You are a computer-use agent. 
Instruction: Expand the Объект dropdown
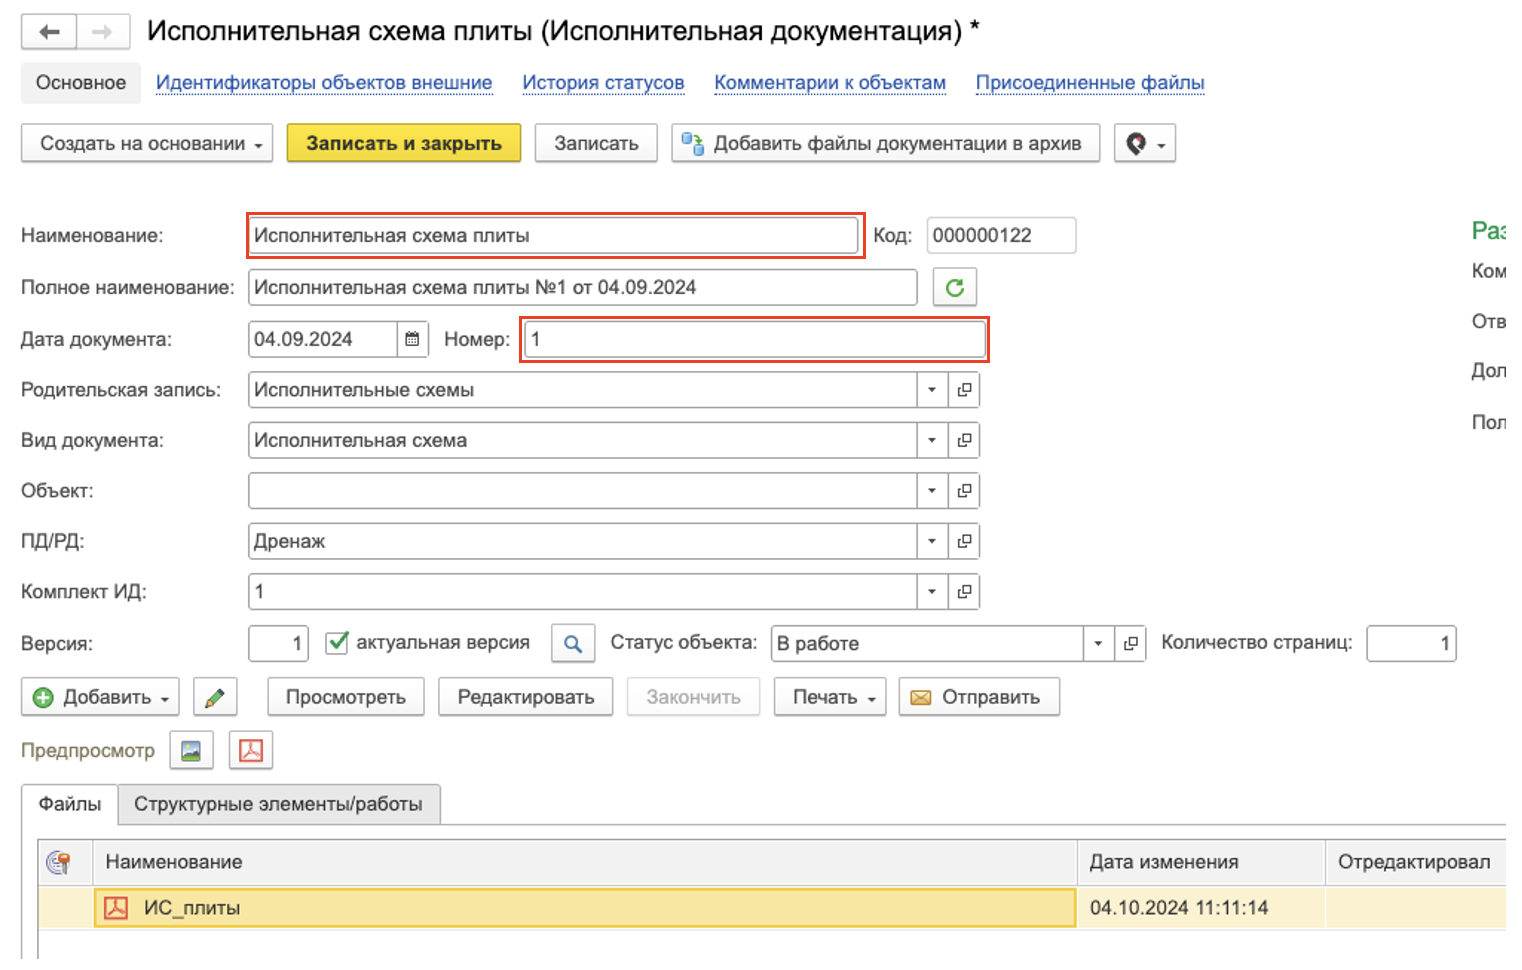click(932, 491)
